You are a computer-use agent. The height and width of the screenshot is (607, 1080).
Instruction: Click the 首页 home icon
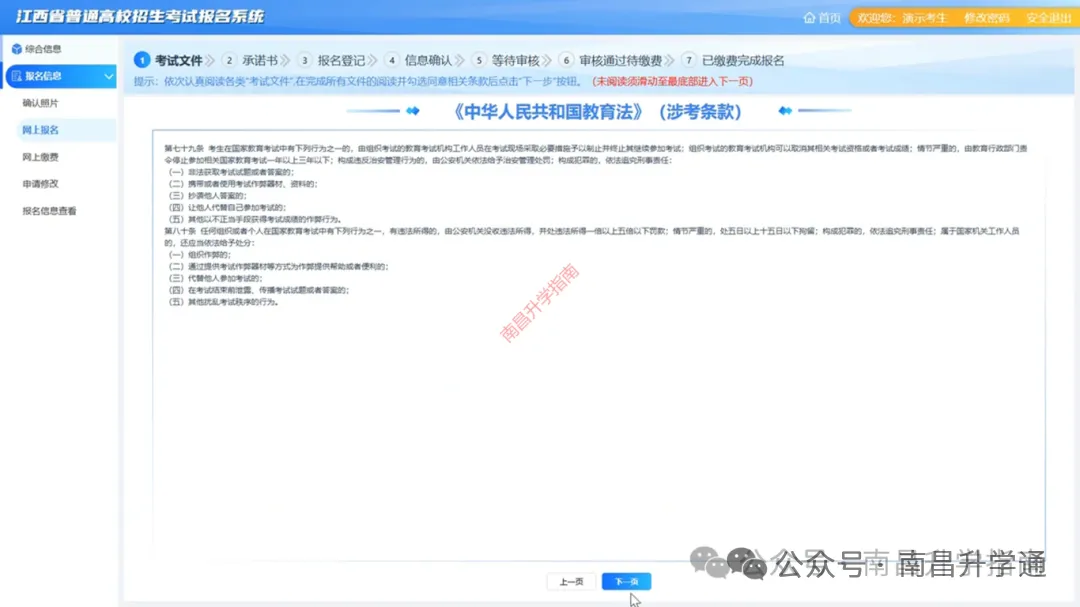(x=809, y=18)
